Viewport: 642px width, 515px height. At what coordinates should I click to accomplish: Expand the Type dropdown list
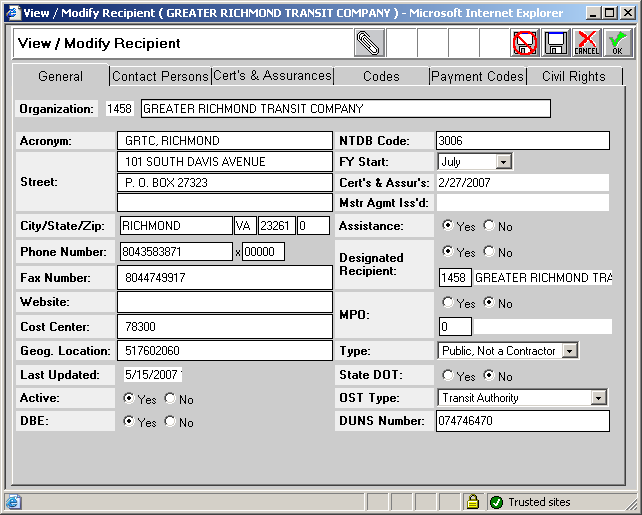coord(569,351)
